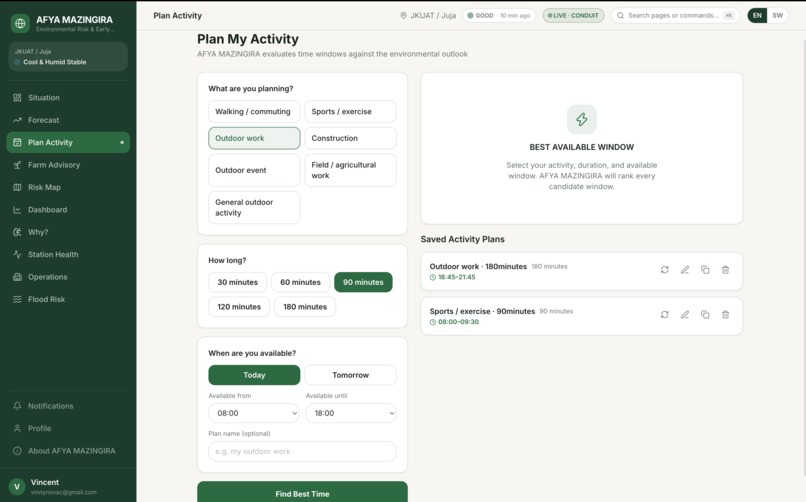
Task: Refresh the Sports / exercise 90minutes plan
Action: (665, 314)
